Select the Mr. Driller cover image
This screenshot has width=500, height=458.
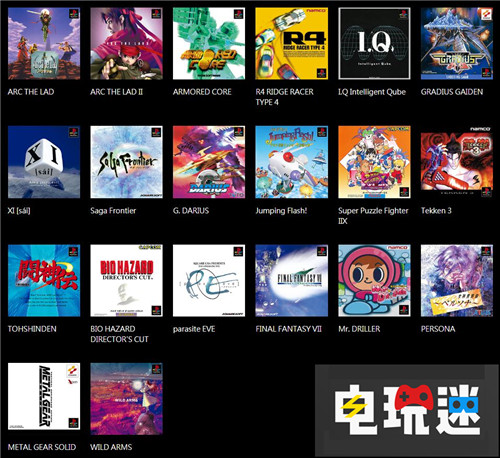(374, 281)
